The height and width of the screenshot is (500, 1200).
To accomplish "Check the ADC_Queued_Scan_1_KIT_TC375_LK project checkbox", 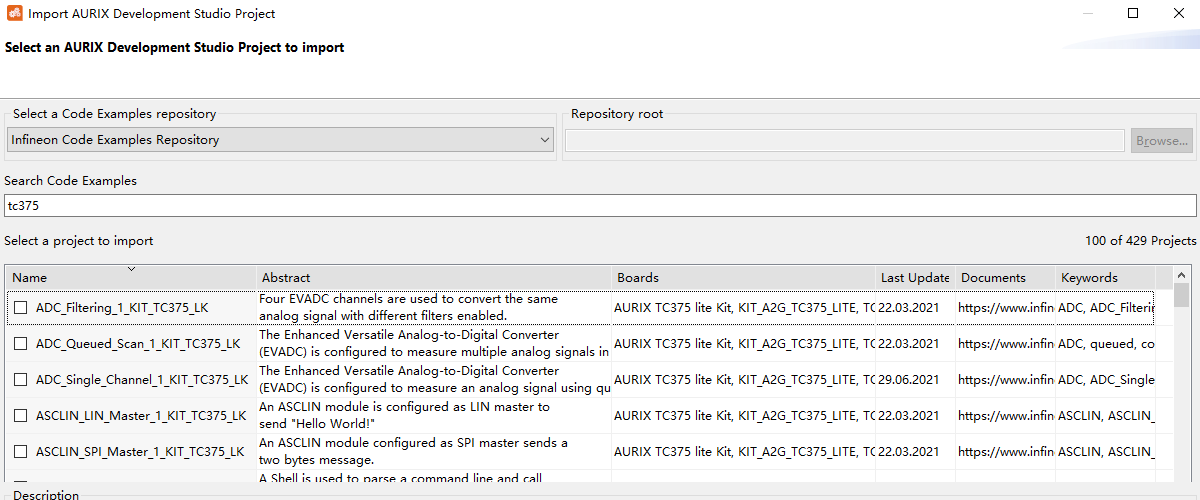I will pos(20,344).
